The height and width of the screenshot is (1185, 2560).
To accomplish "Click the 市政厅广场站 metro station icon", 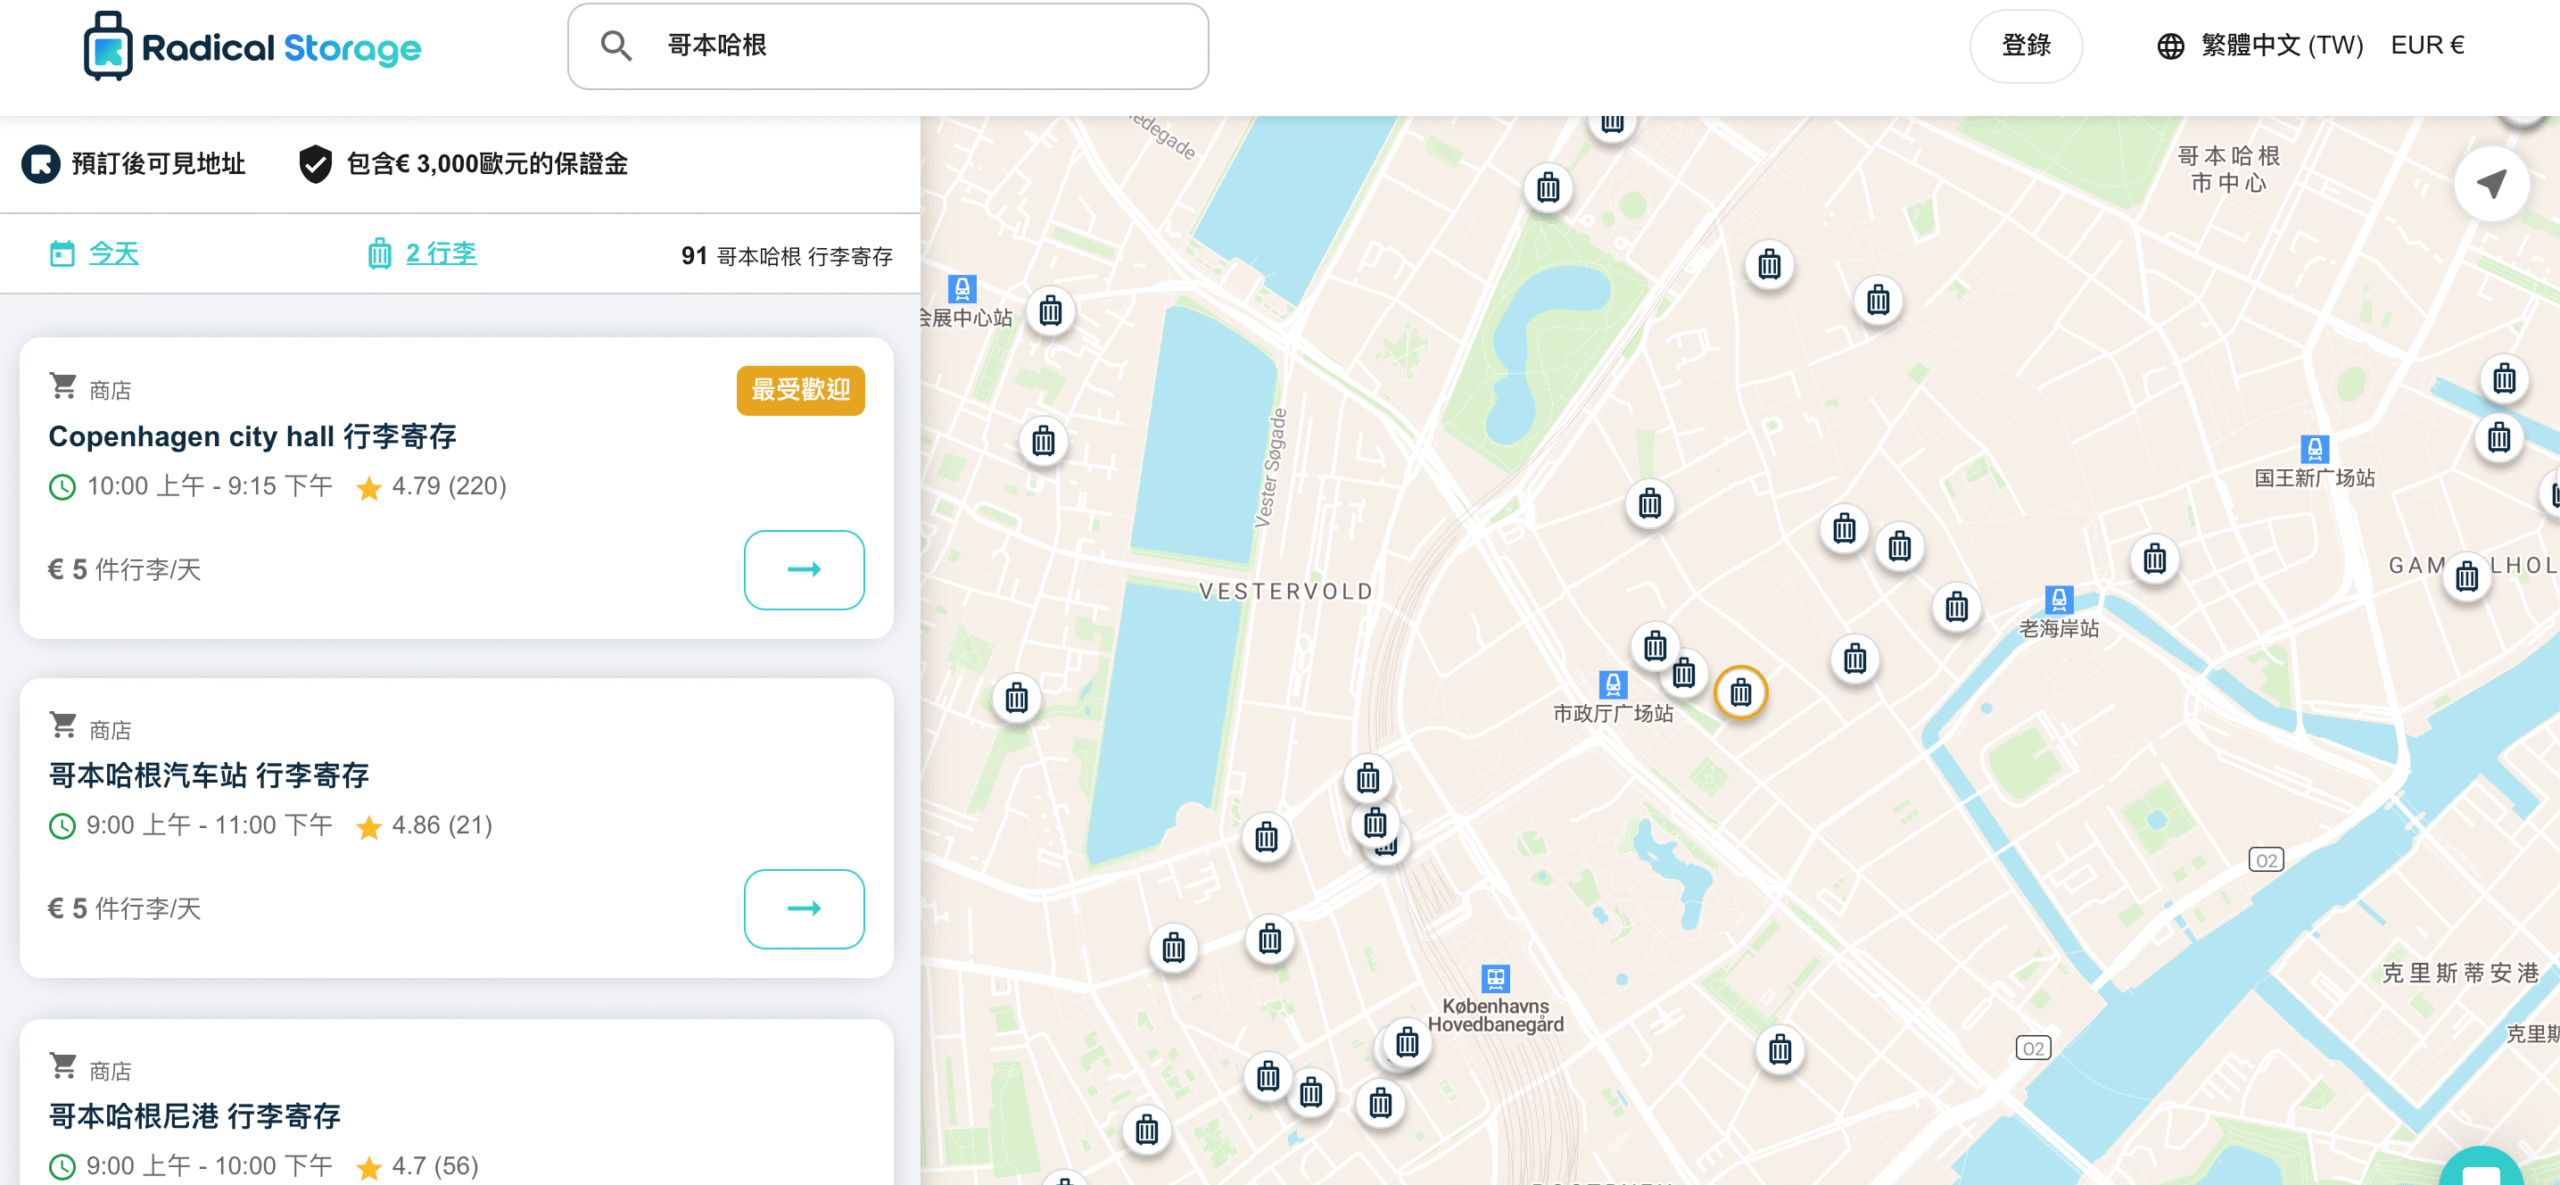I will pyautogui.click(x=1612, y=685).
